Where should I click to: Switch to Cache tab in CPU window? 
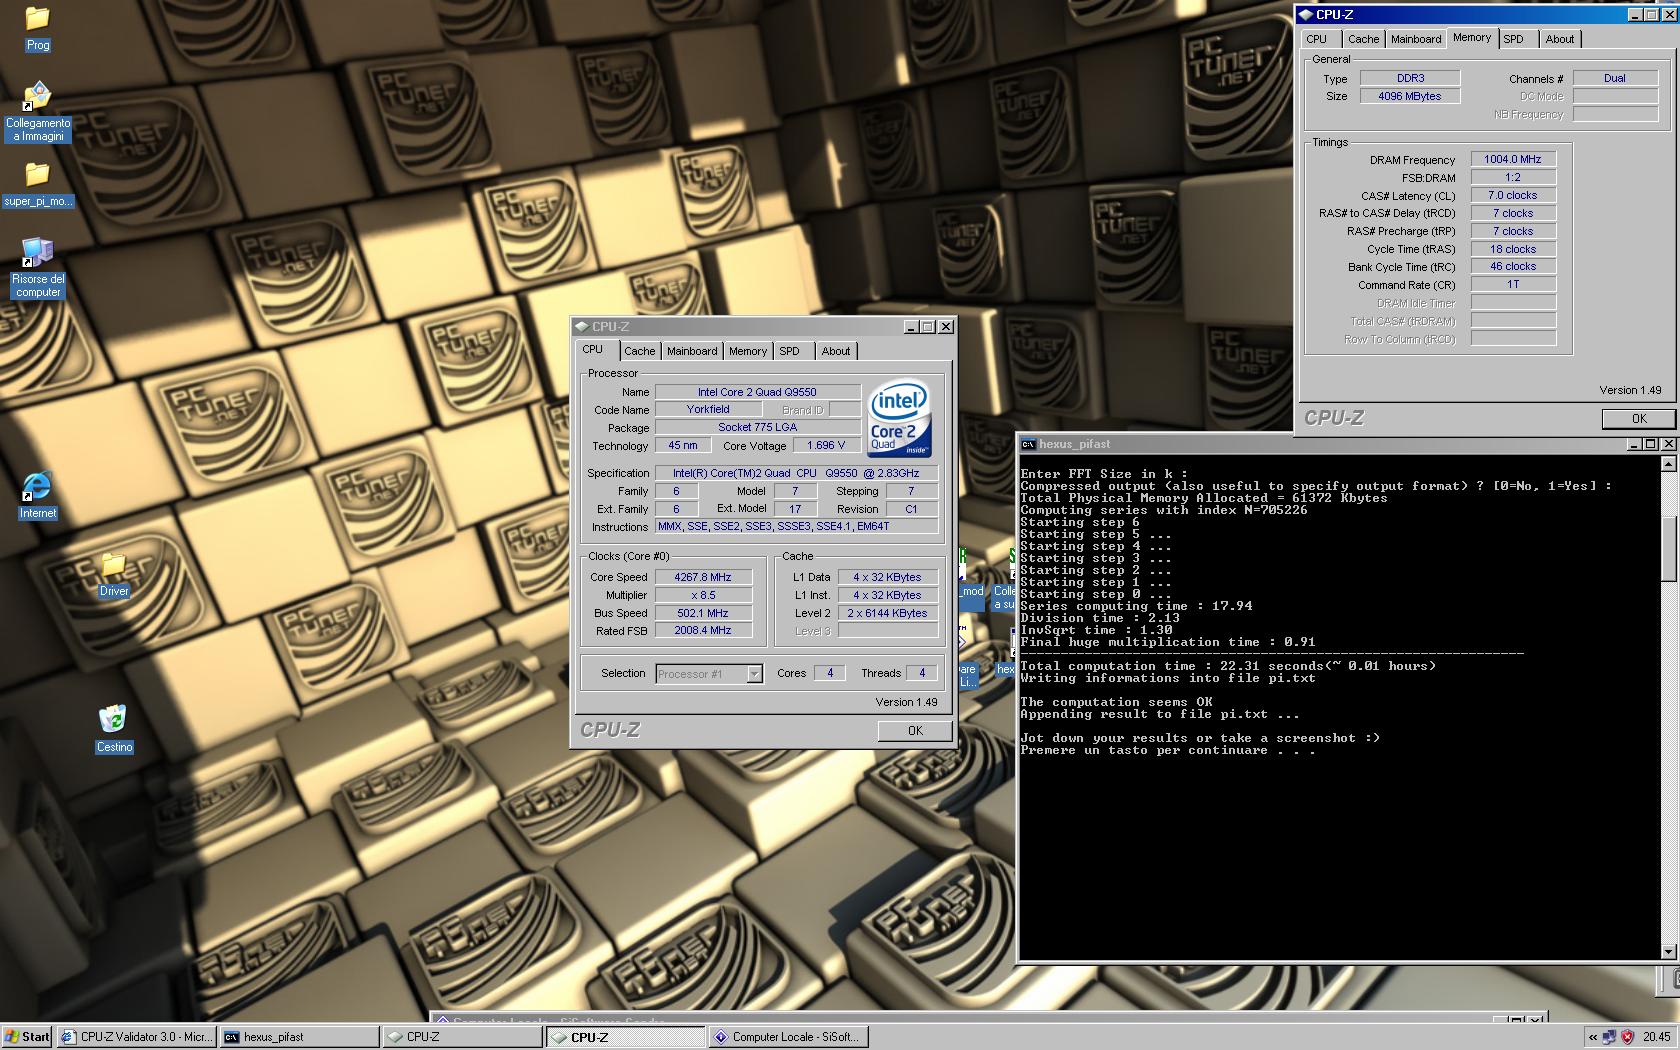pos(640,351)
